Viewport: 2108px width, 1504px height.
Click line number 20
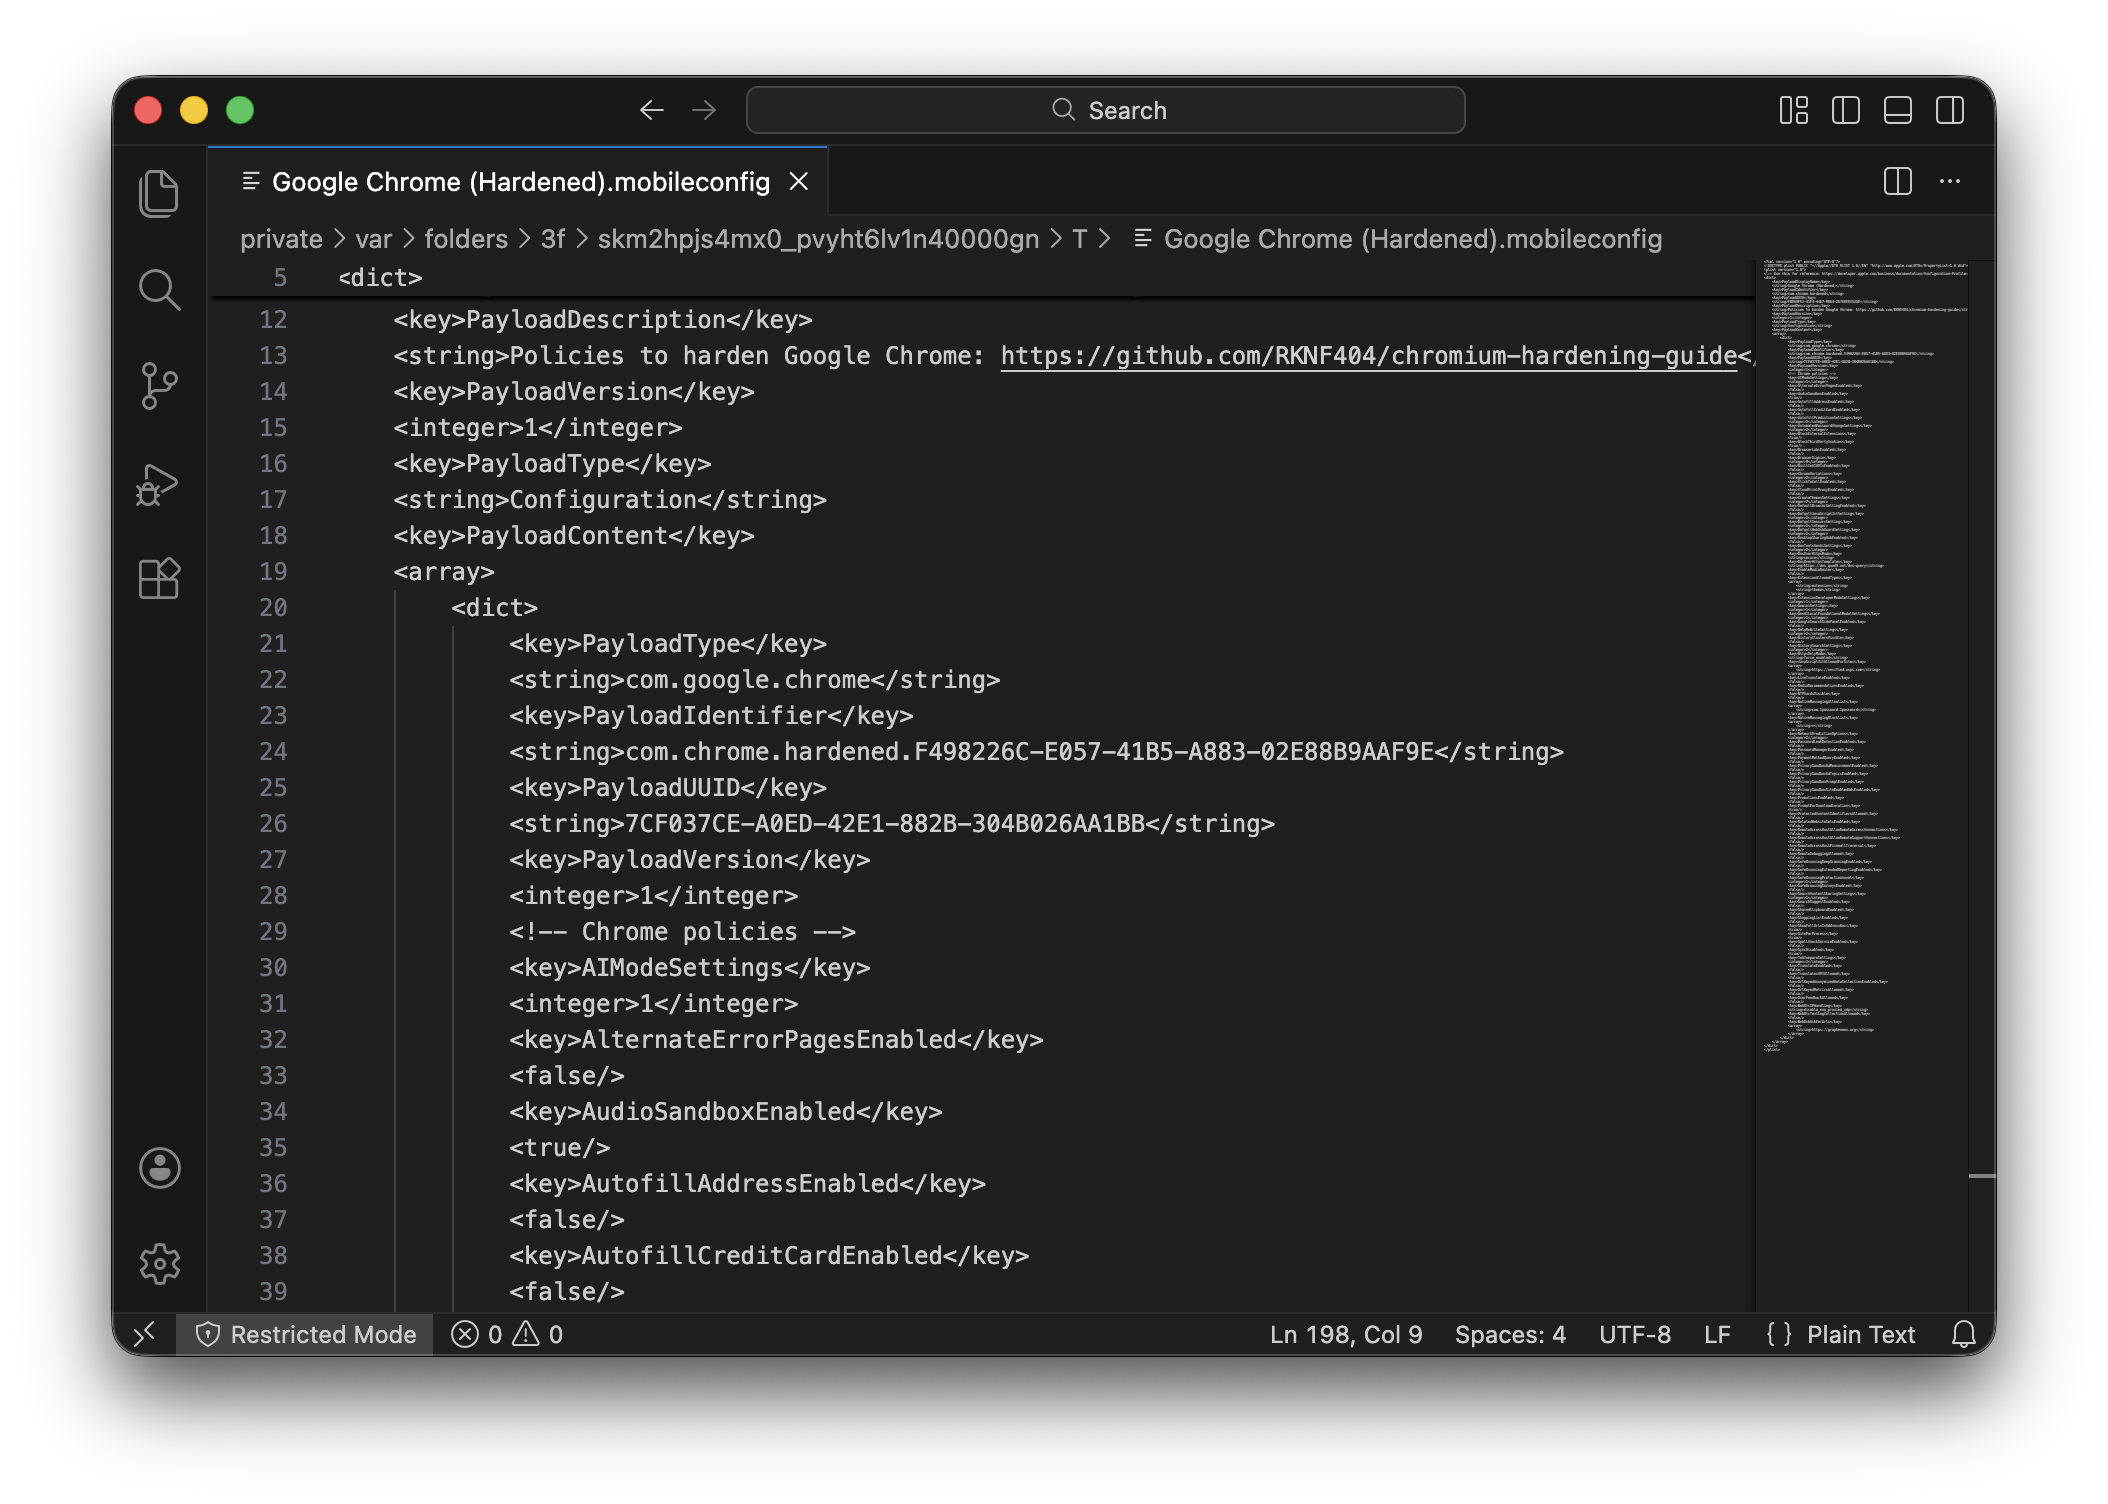(272, 607)
